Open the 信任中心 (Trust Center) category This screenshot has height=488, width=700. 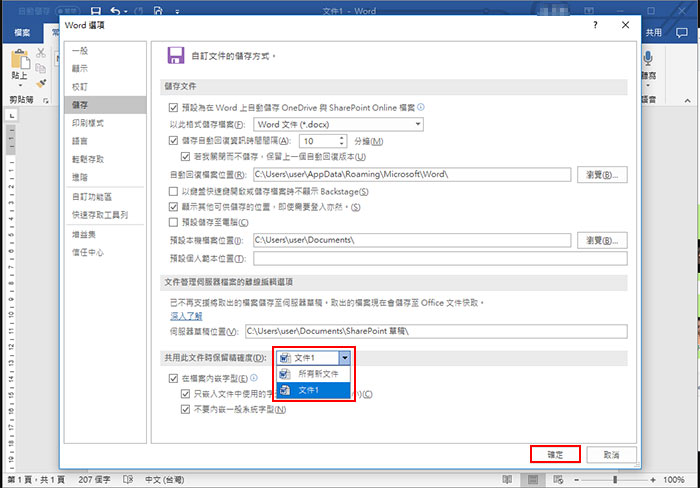(105, 253)
